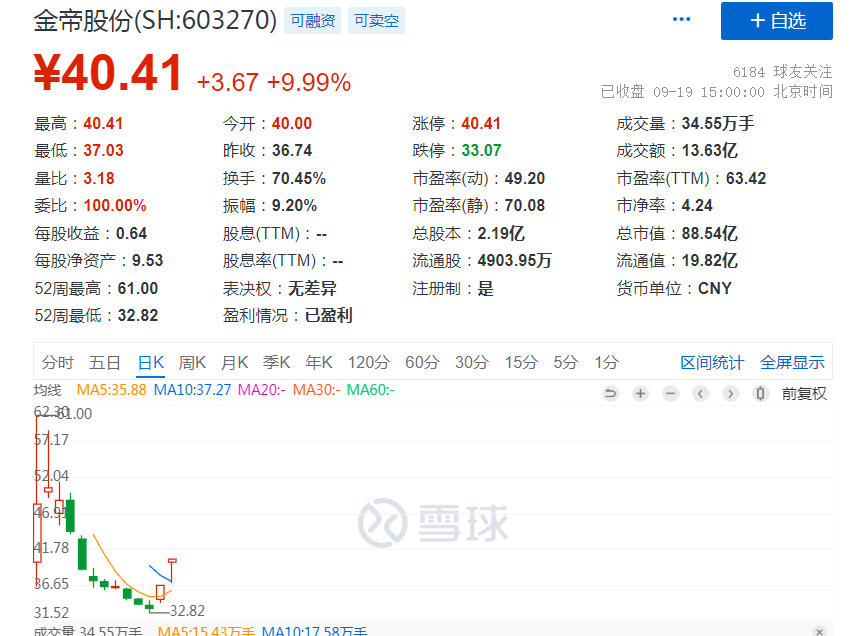Open the 前复权 adjustment dropdown

804,394
